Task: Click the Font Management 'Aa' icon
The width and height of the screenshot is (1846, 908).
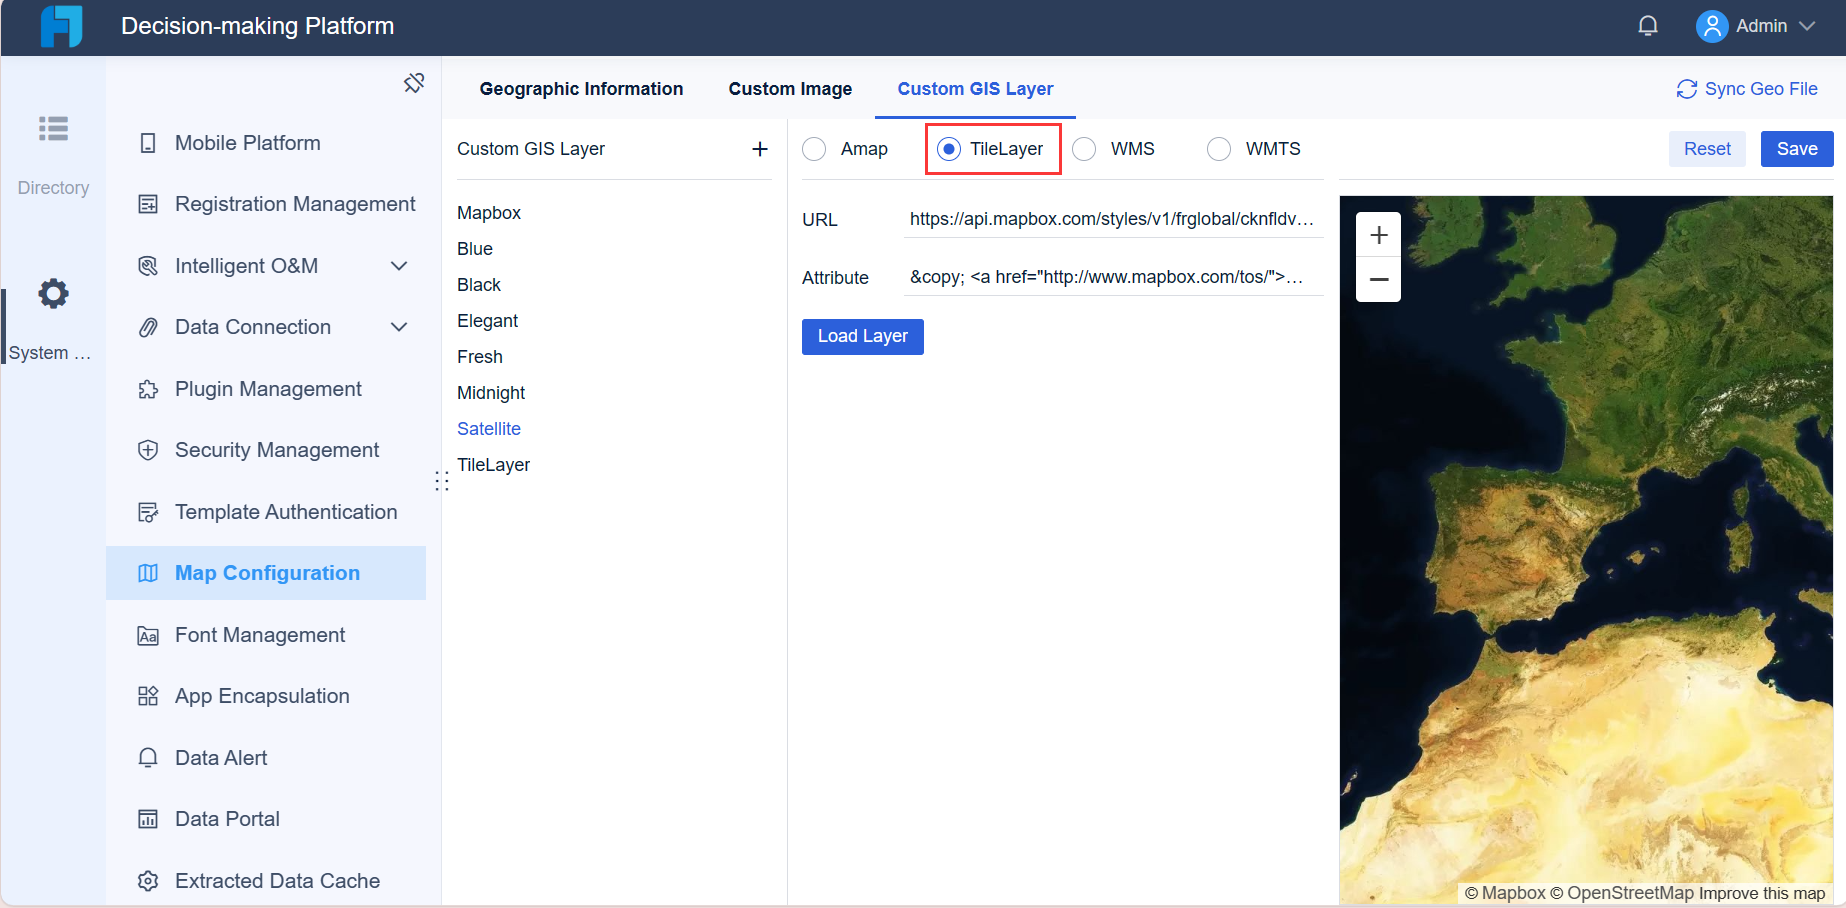Action: click(148, 635)
